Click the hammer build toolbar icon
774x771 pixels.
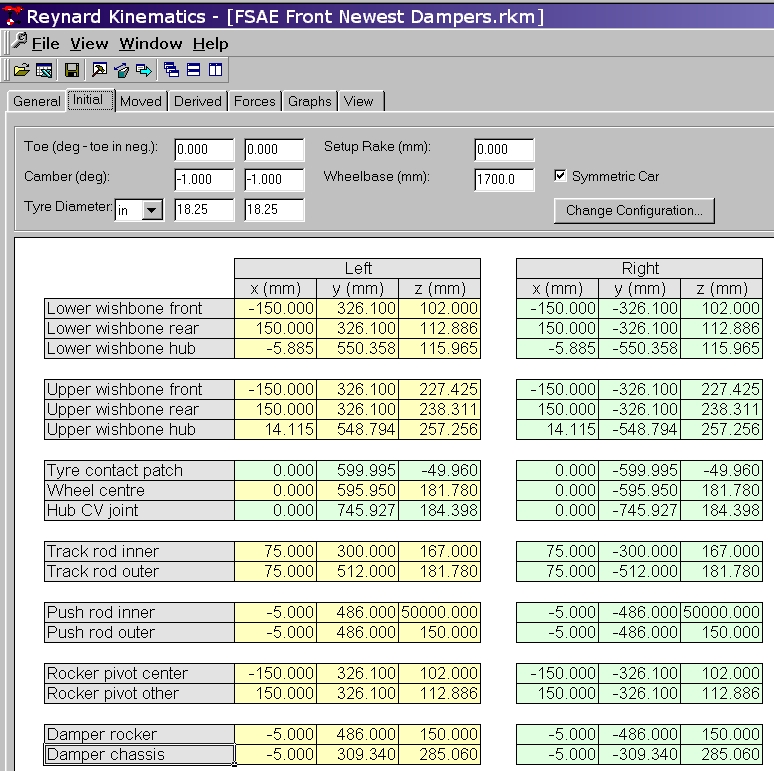point(99,70)
